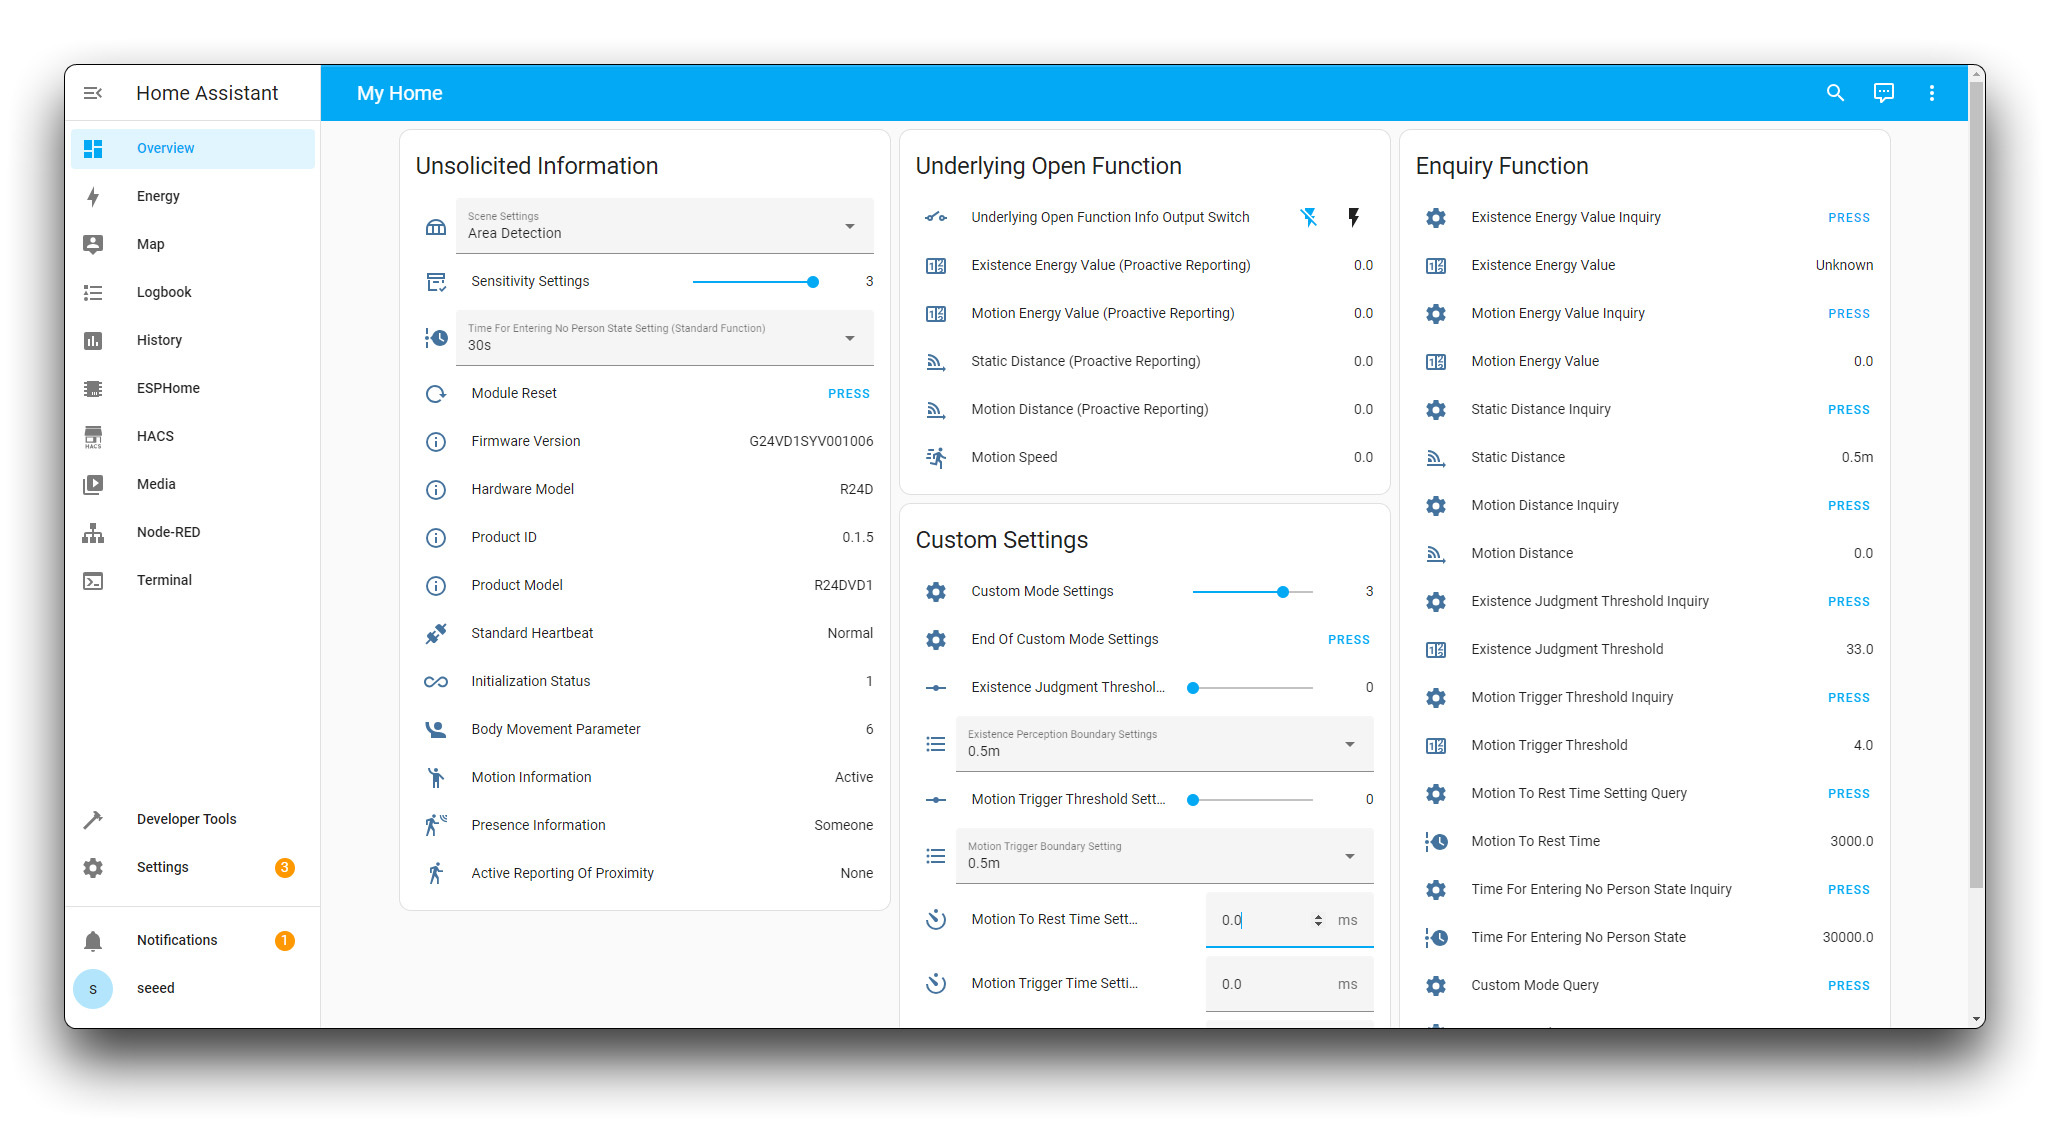Image resolution: width=2050 pixels, height=1125 pixels.
Task: Click the seeed user avatar
Action: (93, 988)
